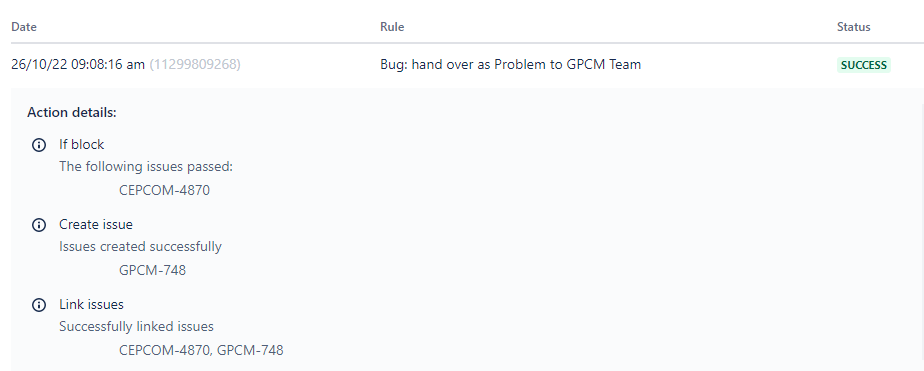Click the Action details heading

pyautogui.click(x=72, y=112)
